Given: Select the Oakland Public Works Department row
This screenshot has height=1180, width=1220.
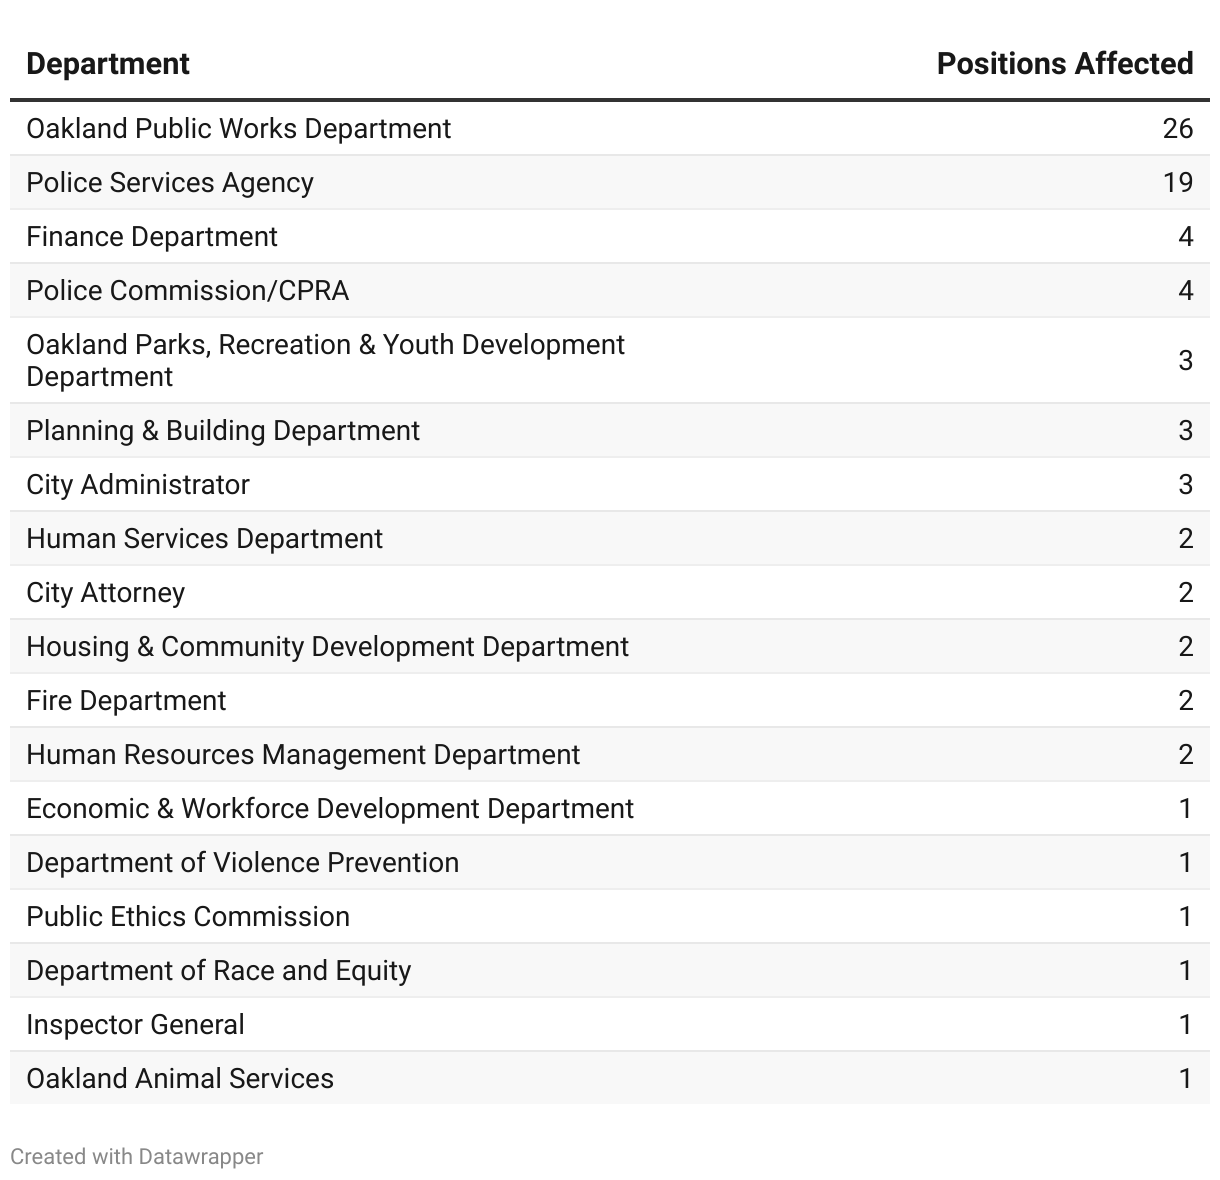Looking at the screenshot, I should coord(610,128).
